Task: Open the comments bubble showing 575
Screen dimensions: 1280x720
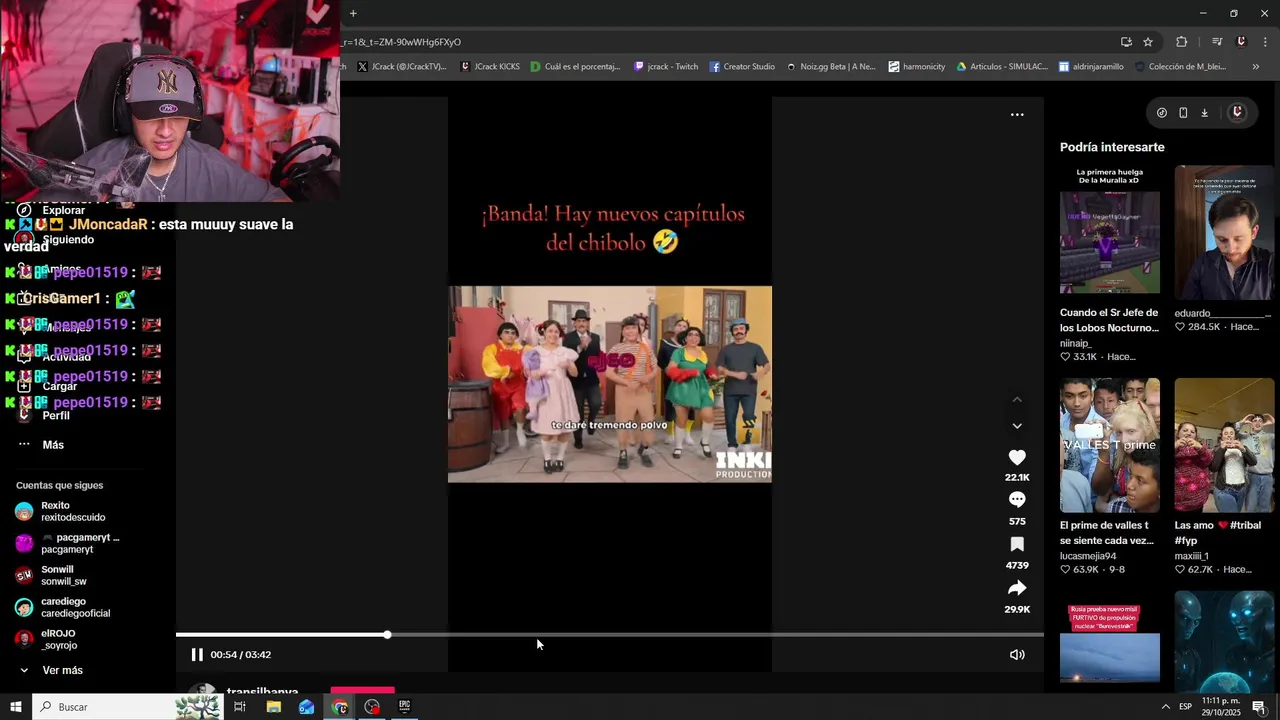Action: click(1017, 500)
